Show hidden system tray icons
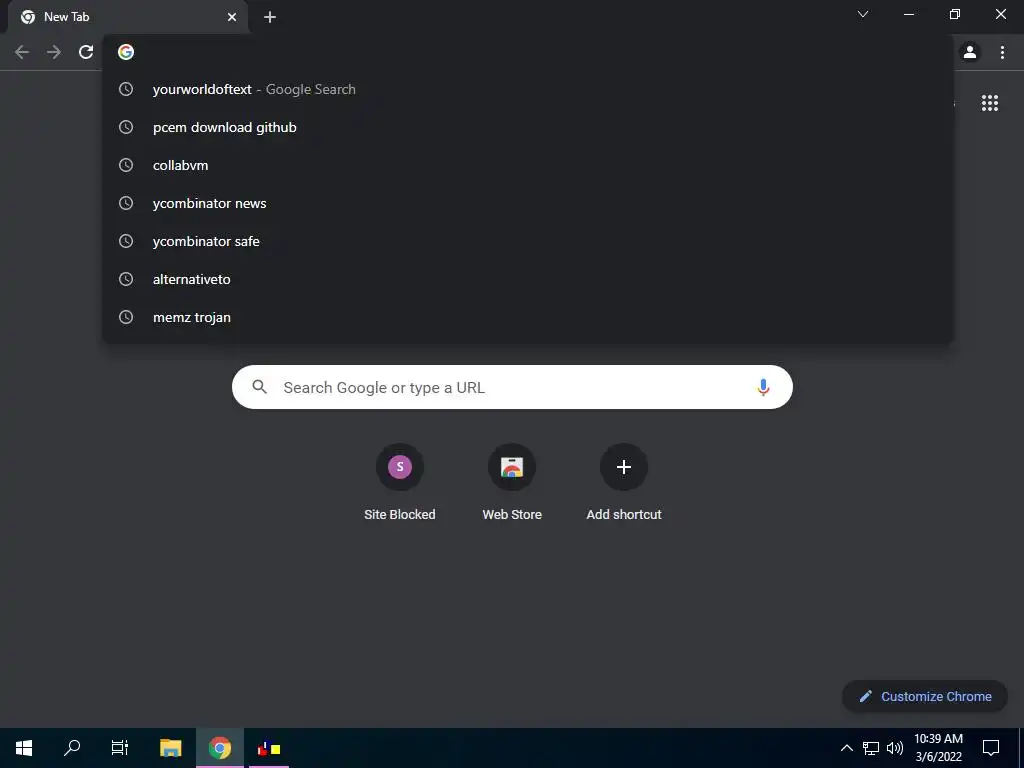1024x768 pixels. coord(846,748)
